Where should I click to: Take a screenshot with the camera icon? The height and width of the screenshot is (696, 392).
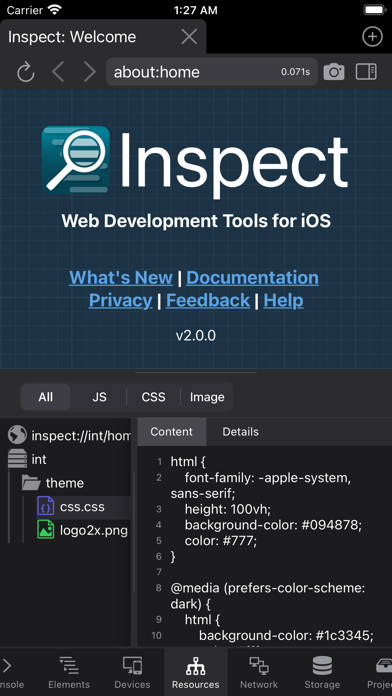tap(334, 72)
